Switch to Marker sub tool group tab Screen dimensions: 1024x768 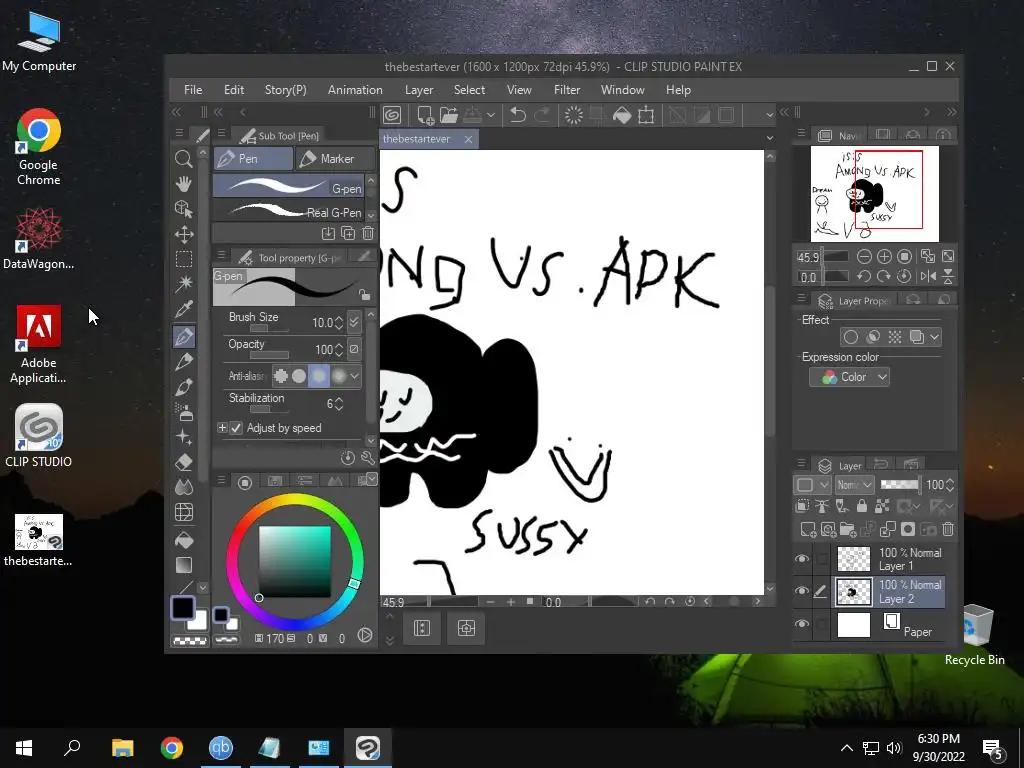pyautogui.click(x=335, y=159)
